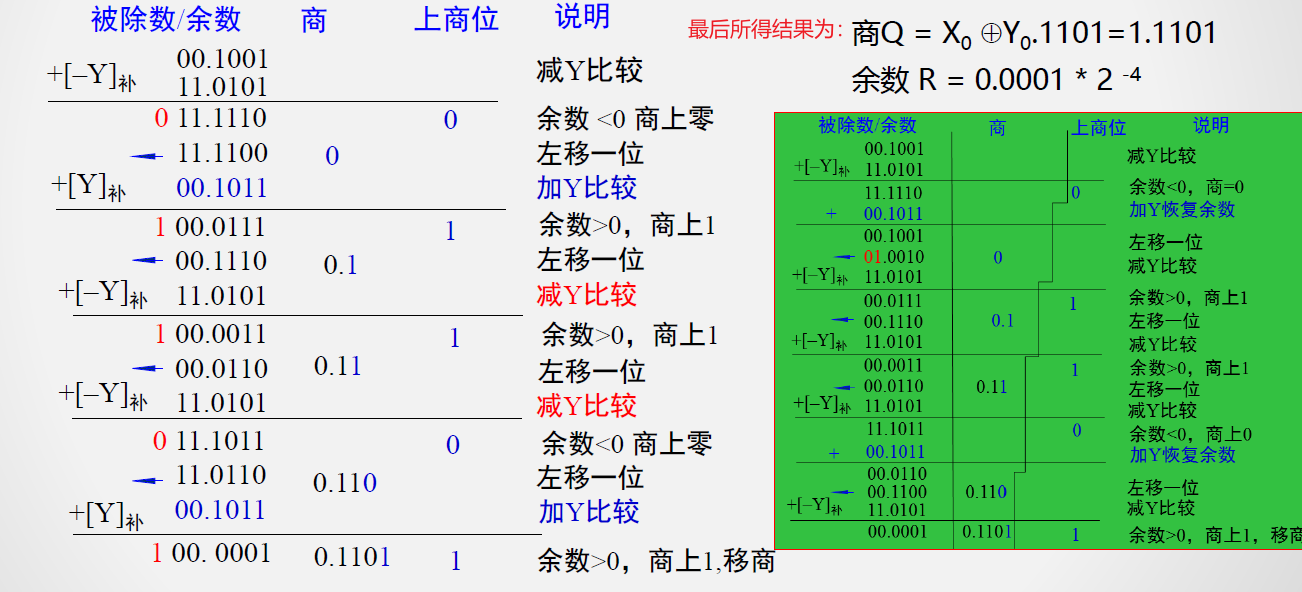
Task: Click '00.0111' inside the green table
Action: click(x=894, y=299)
